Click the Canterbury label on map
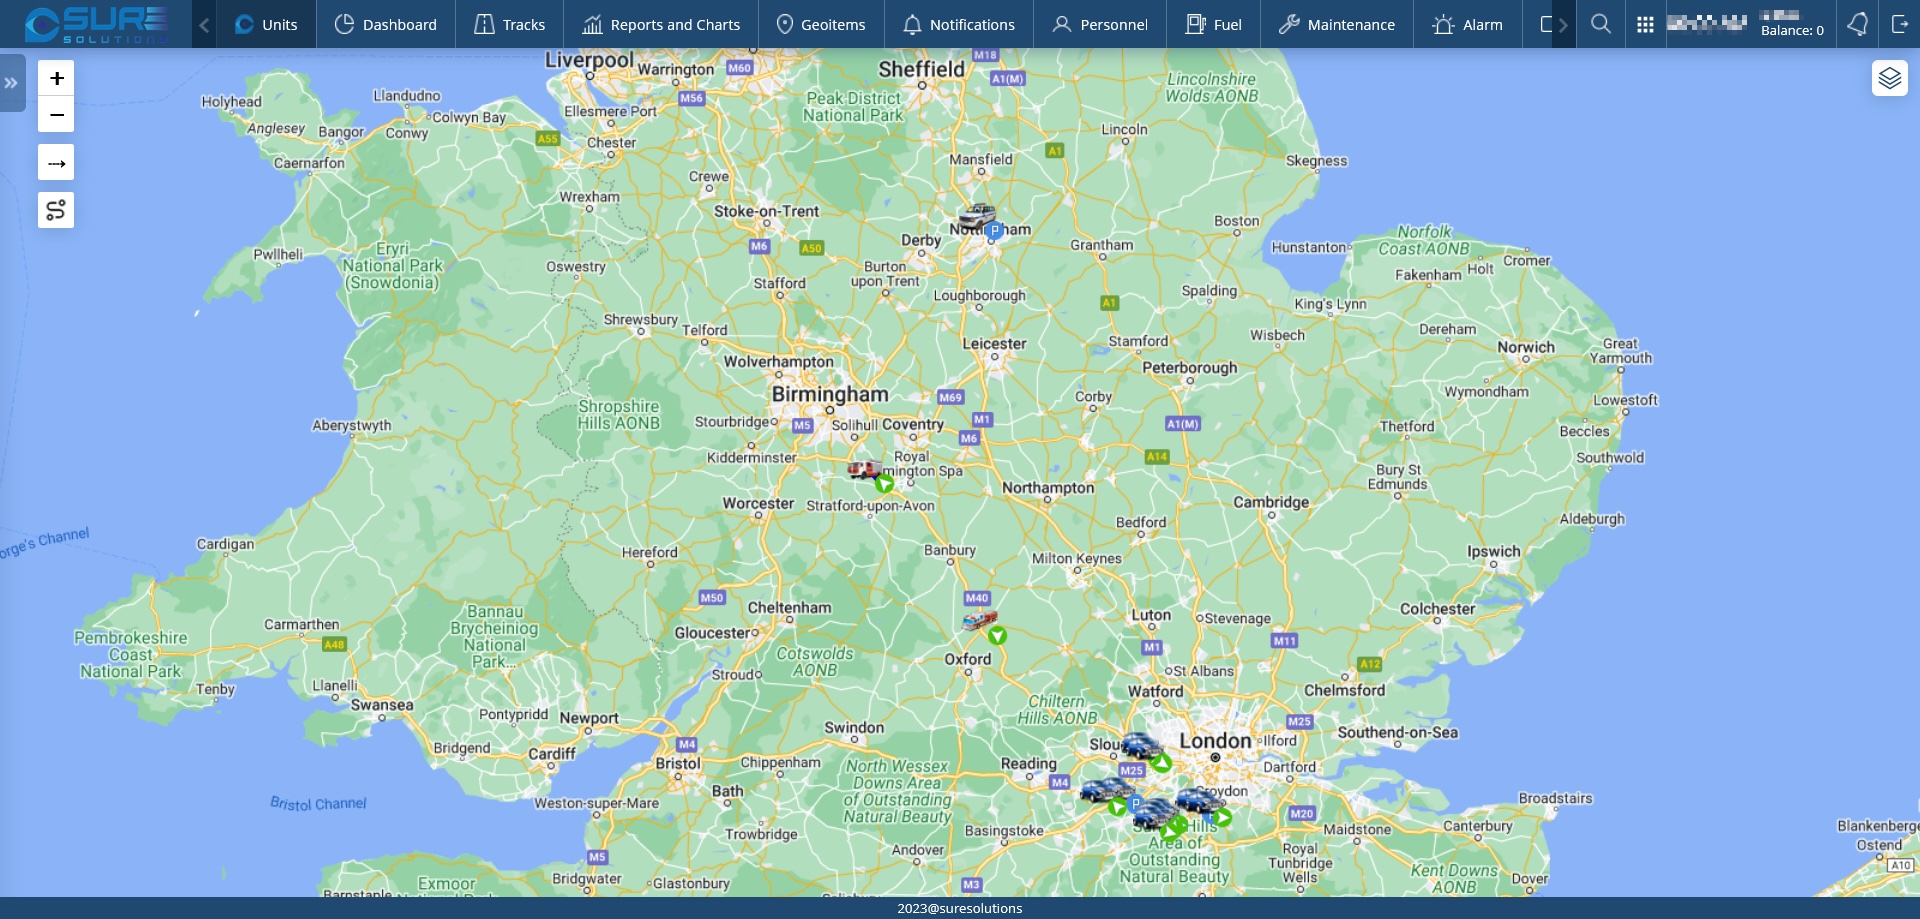This screenshot has width=1920, height=919. [1478, 825]
